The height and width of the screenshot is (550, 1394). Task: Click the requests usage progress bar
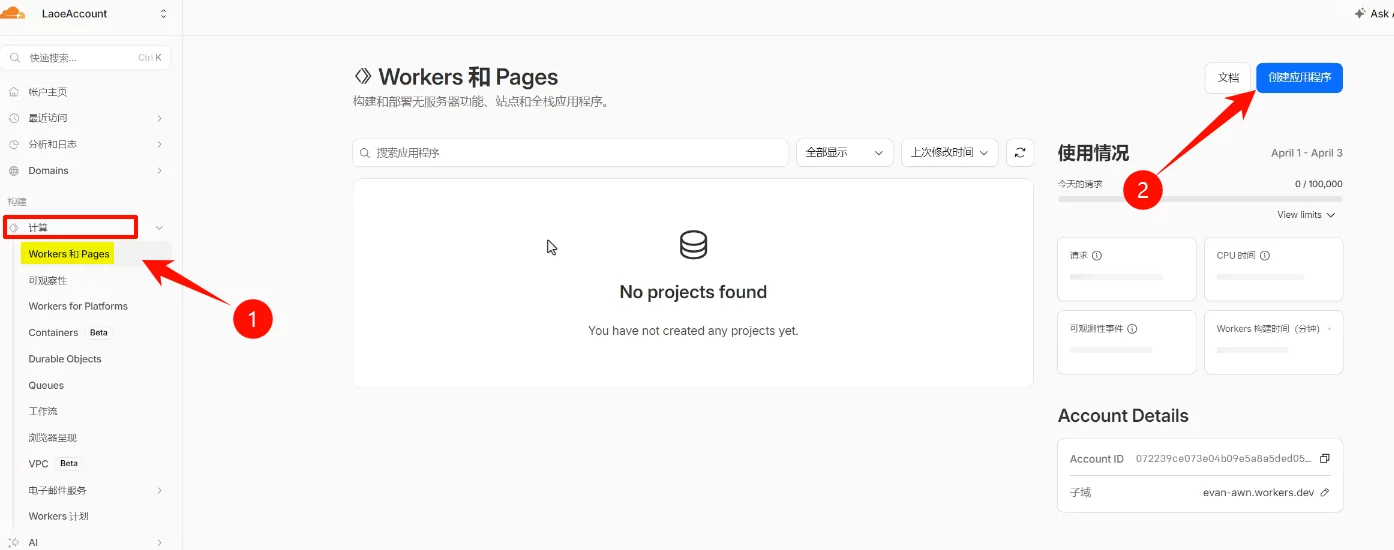click(1200, 199)
